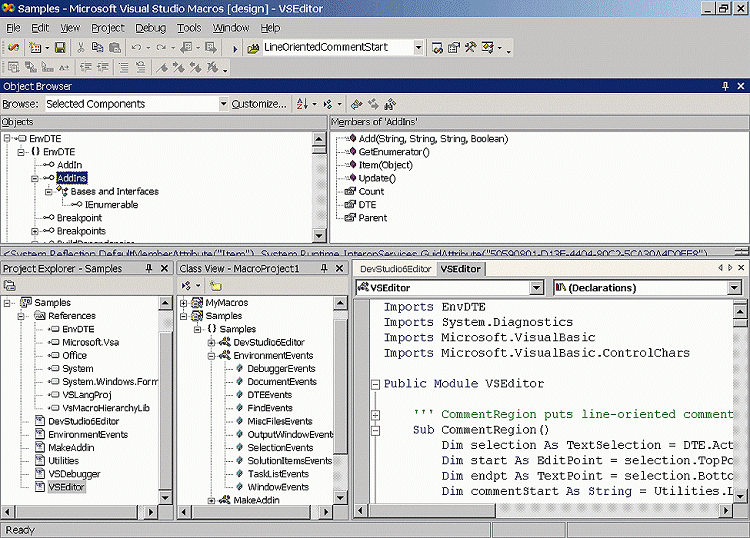The width and height of the screenshot is (750, 538).
Task: Click the Start run arrow icon
Action: [235, 48]
